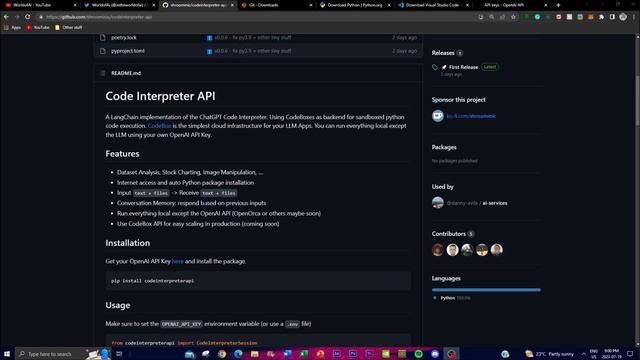Viewport: 640px width, 360px height.
Task: Open the Chrome profile avatar
Action: (x=623, y=17)
